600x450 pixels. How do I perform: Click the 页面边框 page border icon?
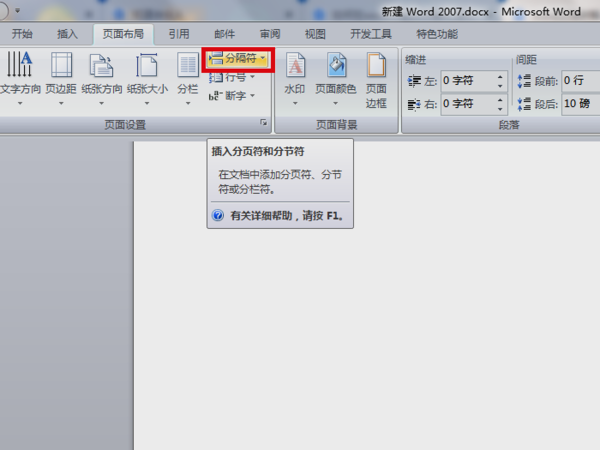click(x=376, y=80)
